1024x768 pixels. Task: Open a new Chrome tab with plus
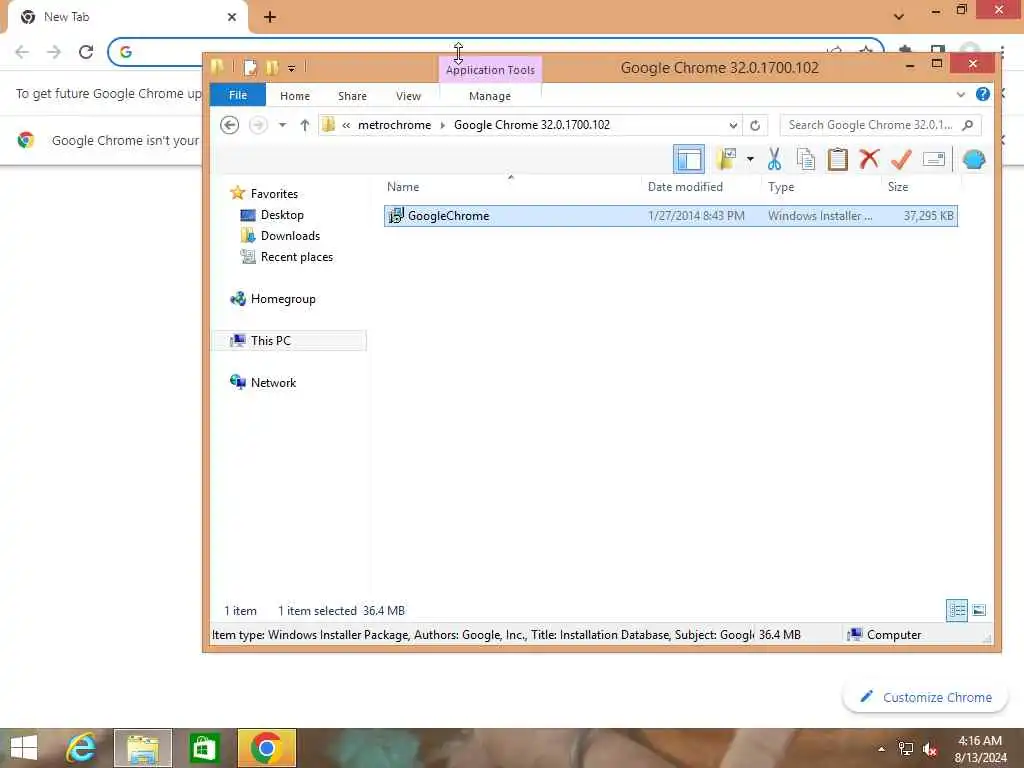pos(270,17)
